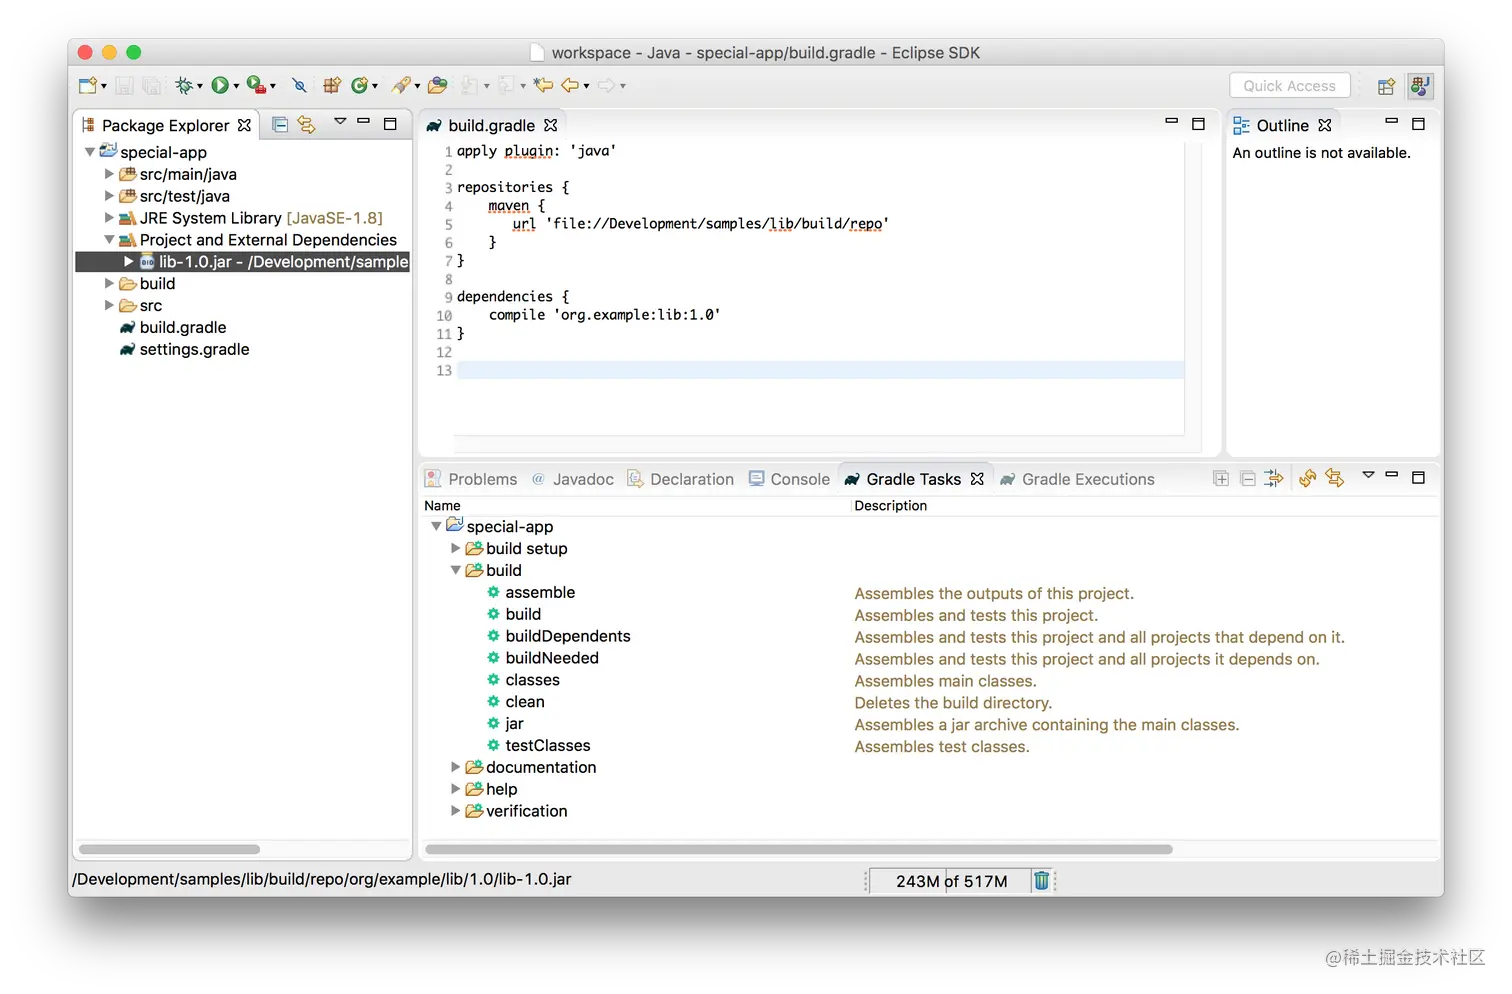The height and width of the screenshot is (994, 1512).
Task: Click line 13 in the editor
Action: [x=820, y=370]
